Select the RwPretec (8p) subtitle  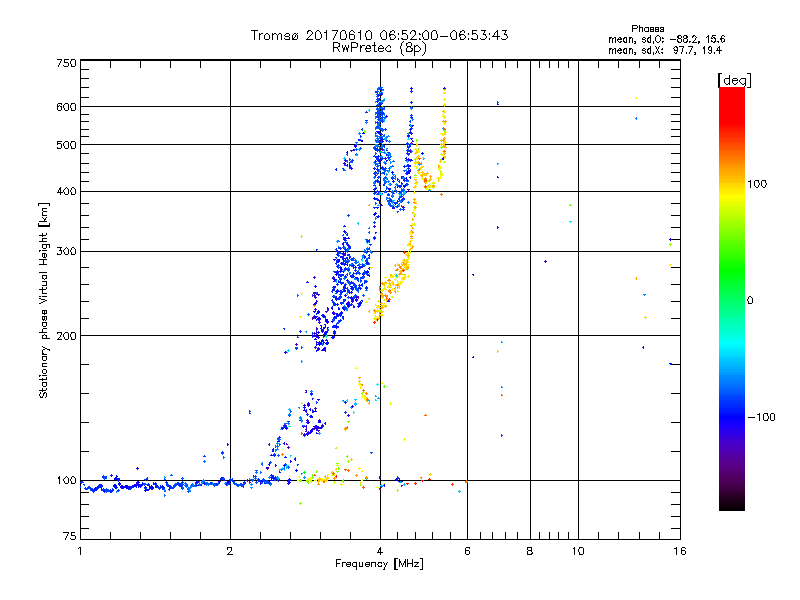tap(379, 48)
